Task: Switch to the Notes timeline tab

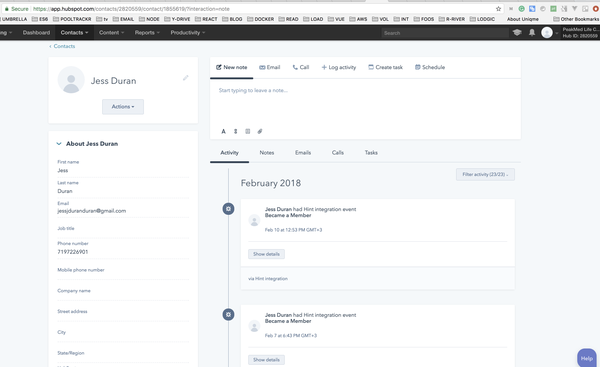Action: [x=267, y=153]
